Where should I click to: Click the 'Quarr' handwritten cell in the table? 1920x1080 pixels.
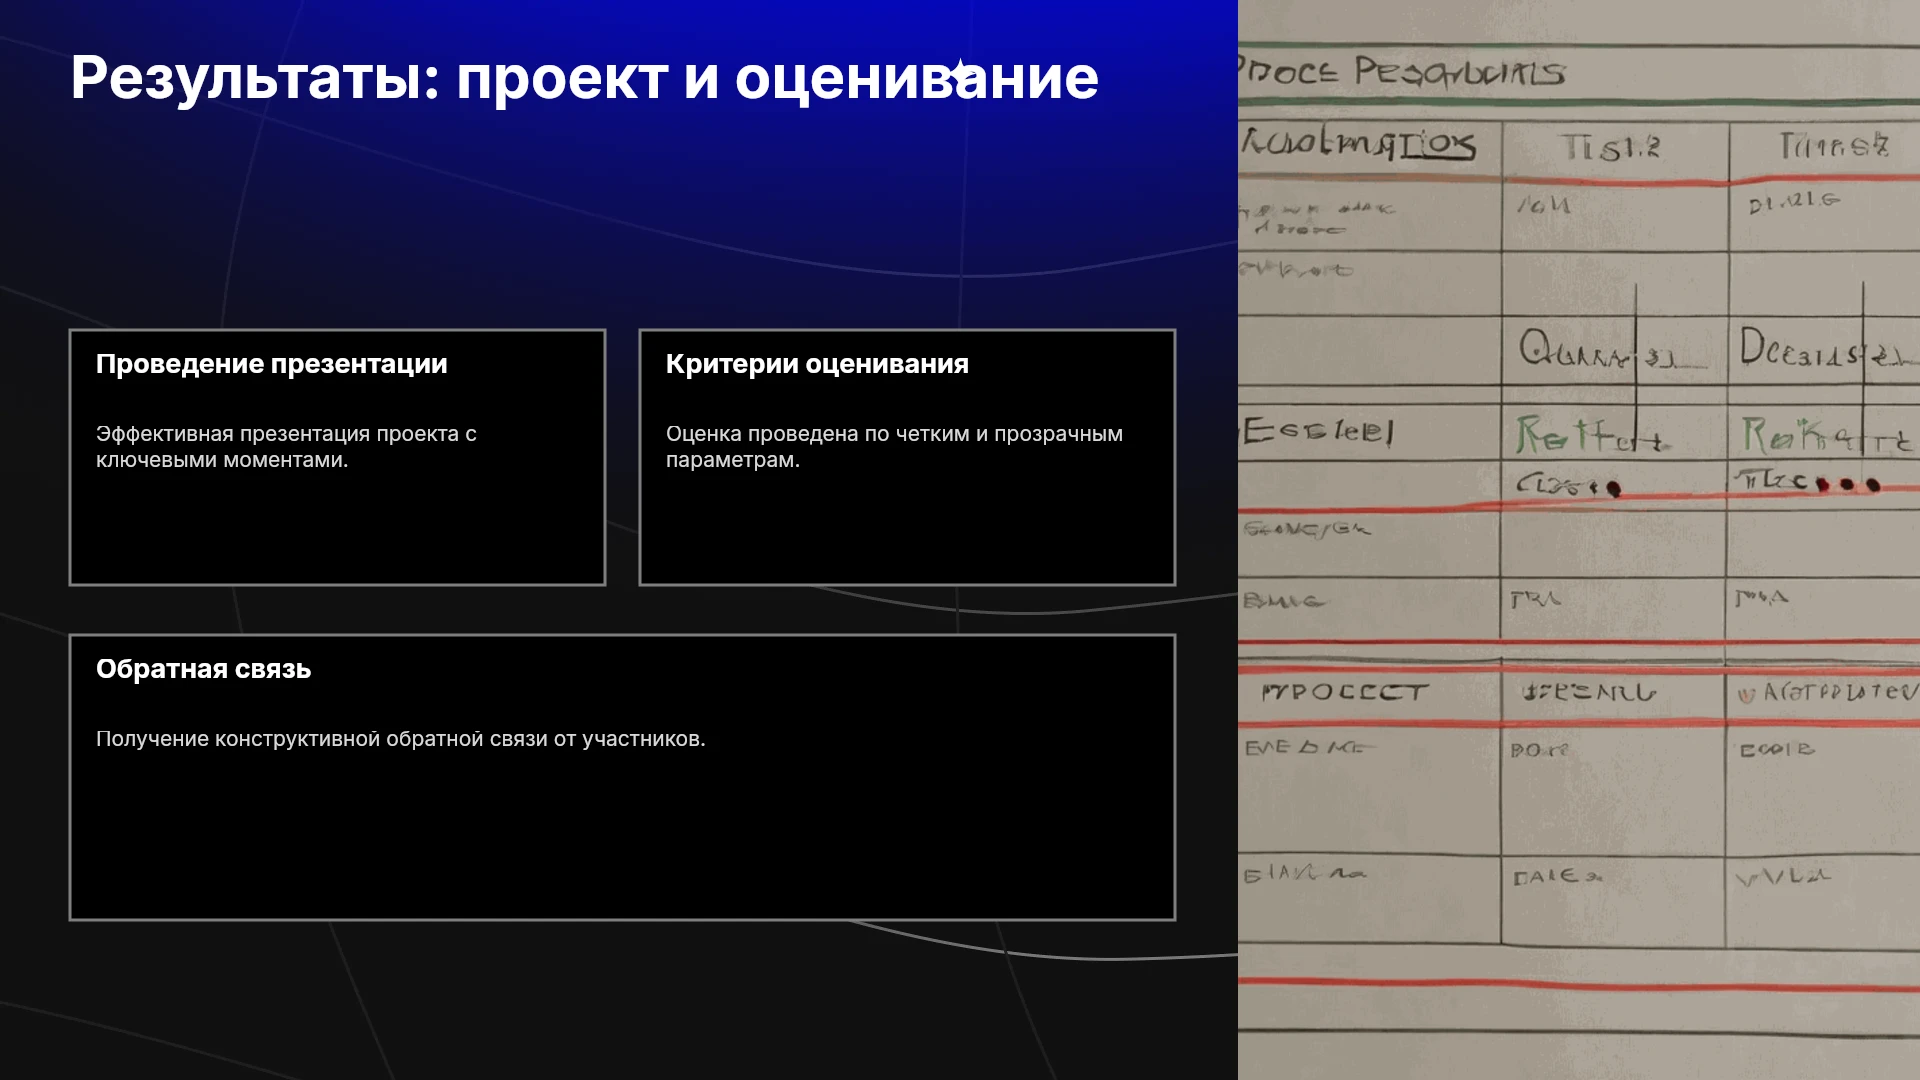point(1575,350)
